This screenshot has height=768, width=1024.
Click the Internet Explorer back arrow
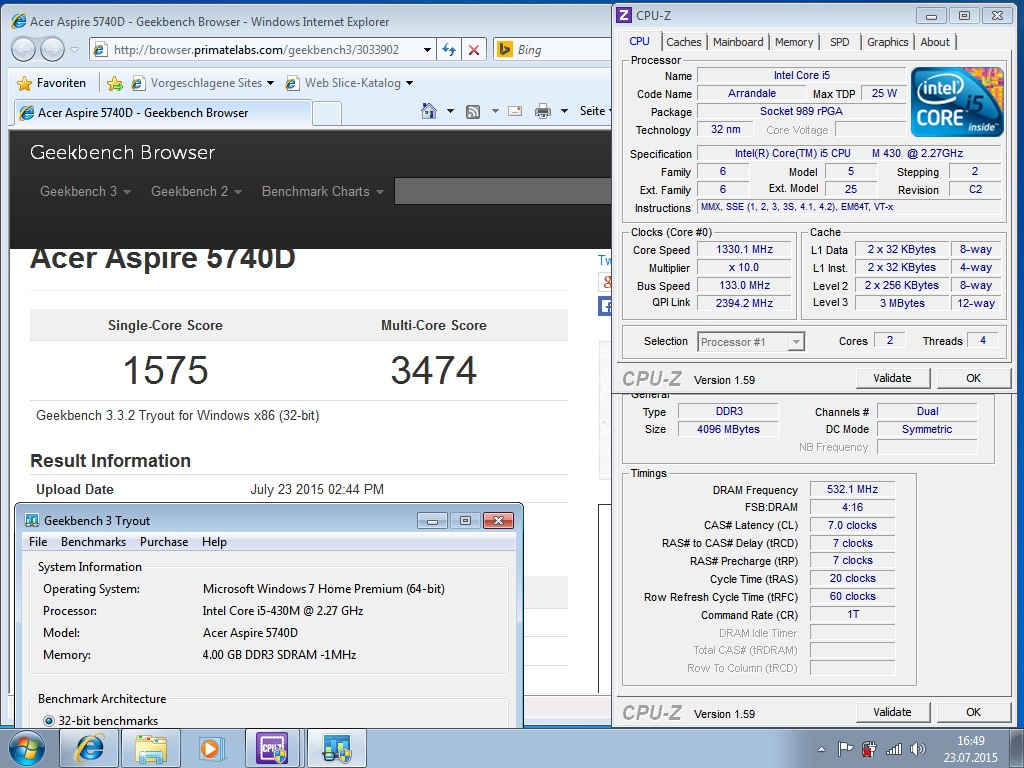24,49
